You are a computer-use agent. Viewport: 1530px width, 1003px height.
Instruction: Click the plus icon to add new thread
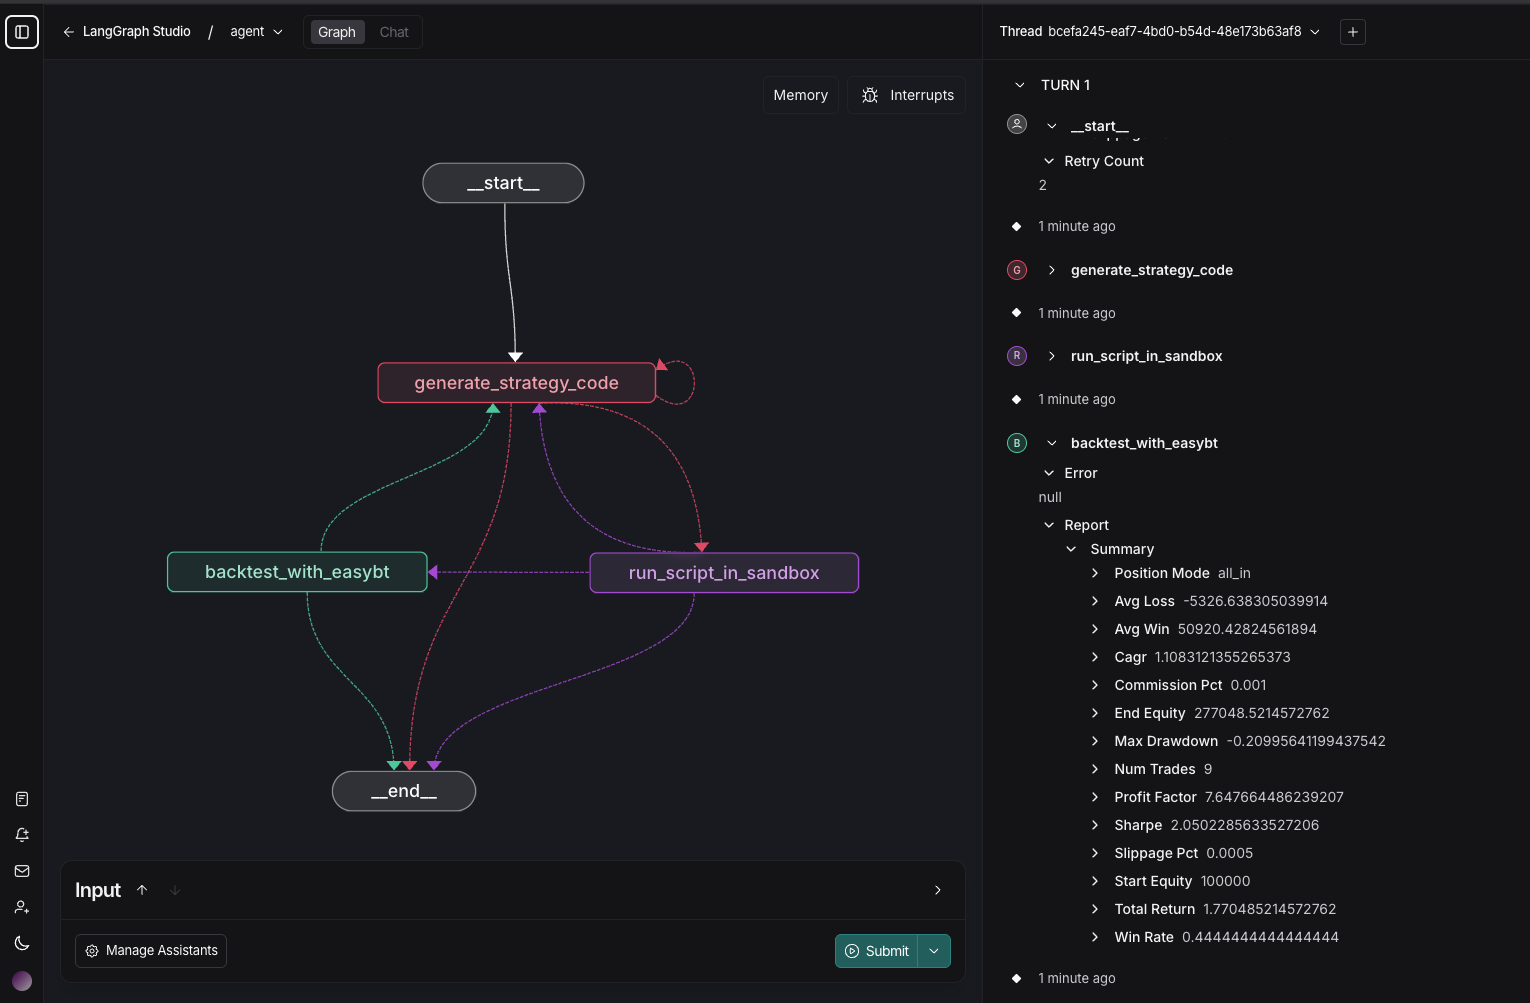pyautogui.click(x=1352, y=32)
